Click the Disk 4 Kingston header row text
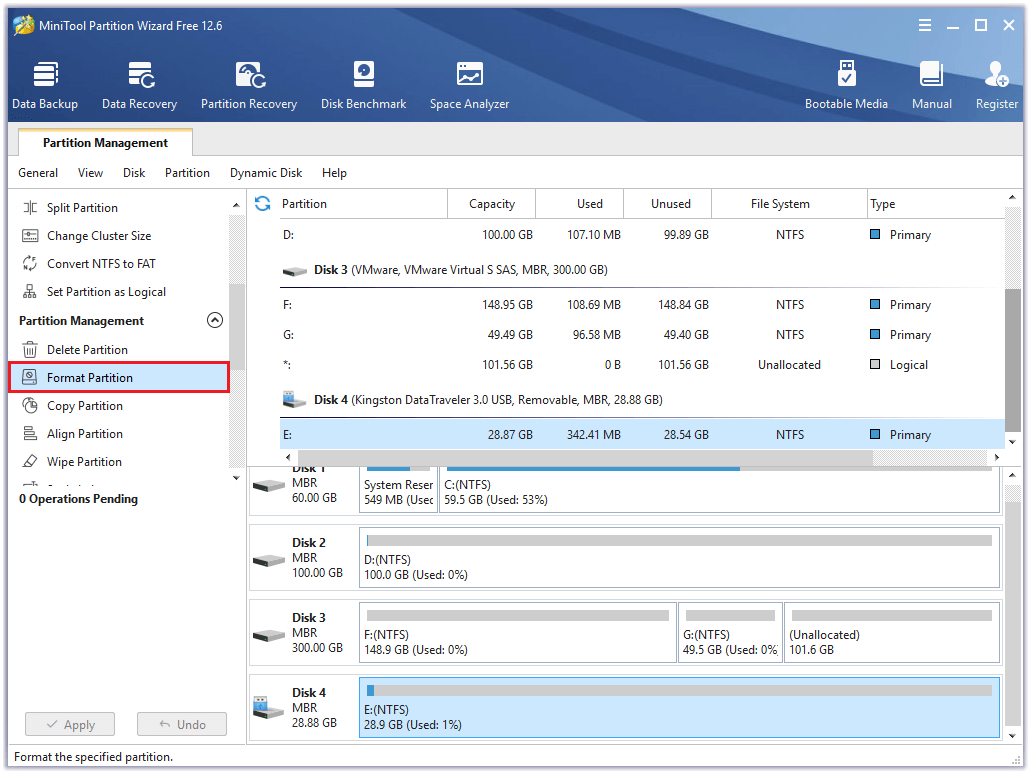Image resolution: width=1033 pixels, height=775 pixels. pos(488,399)
